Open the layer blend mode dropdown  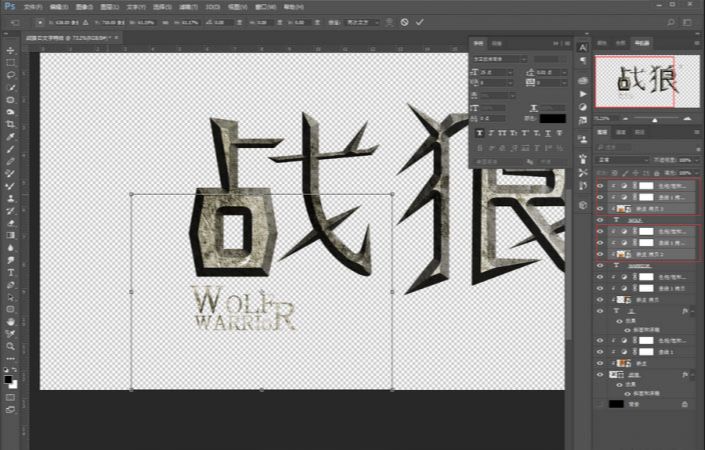622,160
